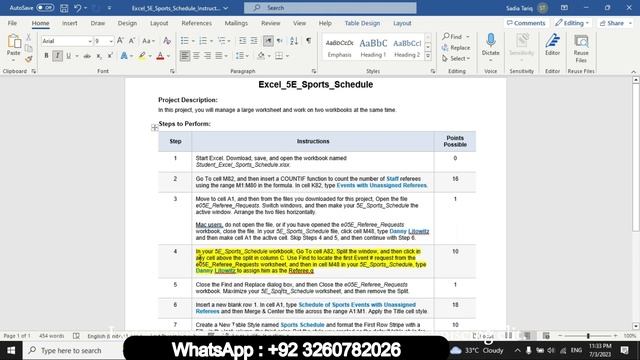
Task: Collapse the ribbon with chevron
Action: point(633,71)
